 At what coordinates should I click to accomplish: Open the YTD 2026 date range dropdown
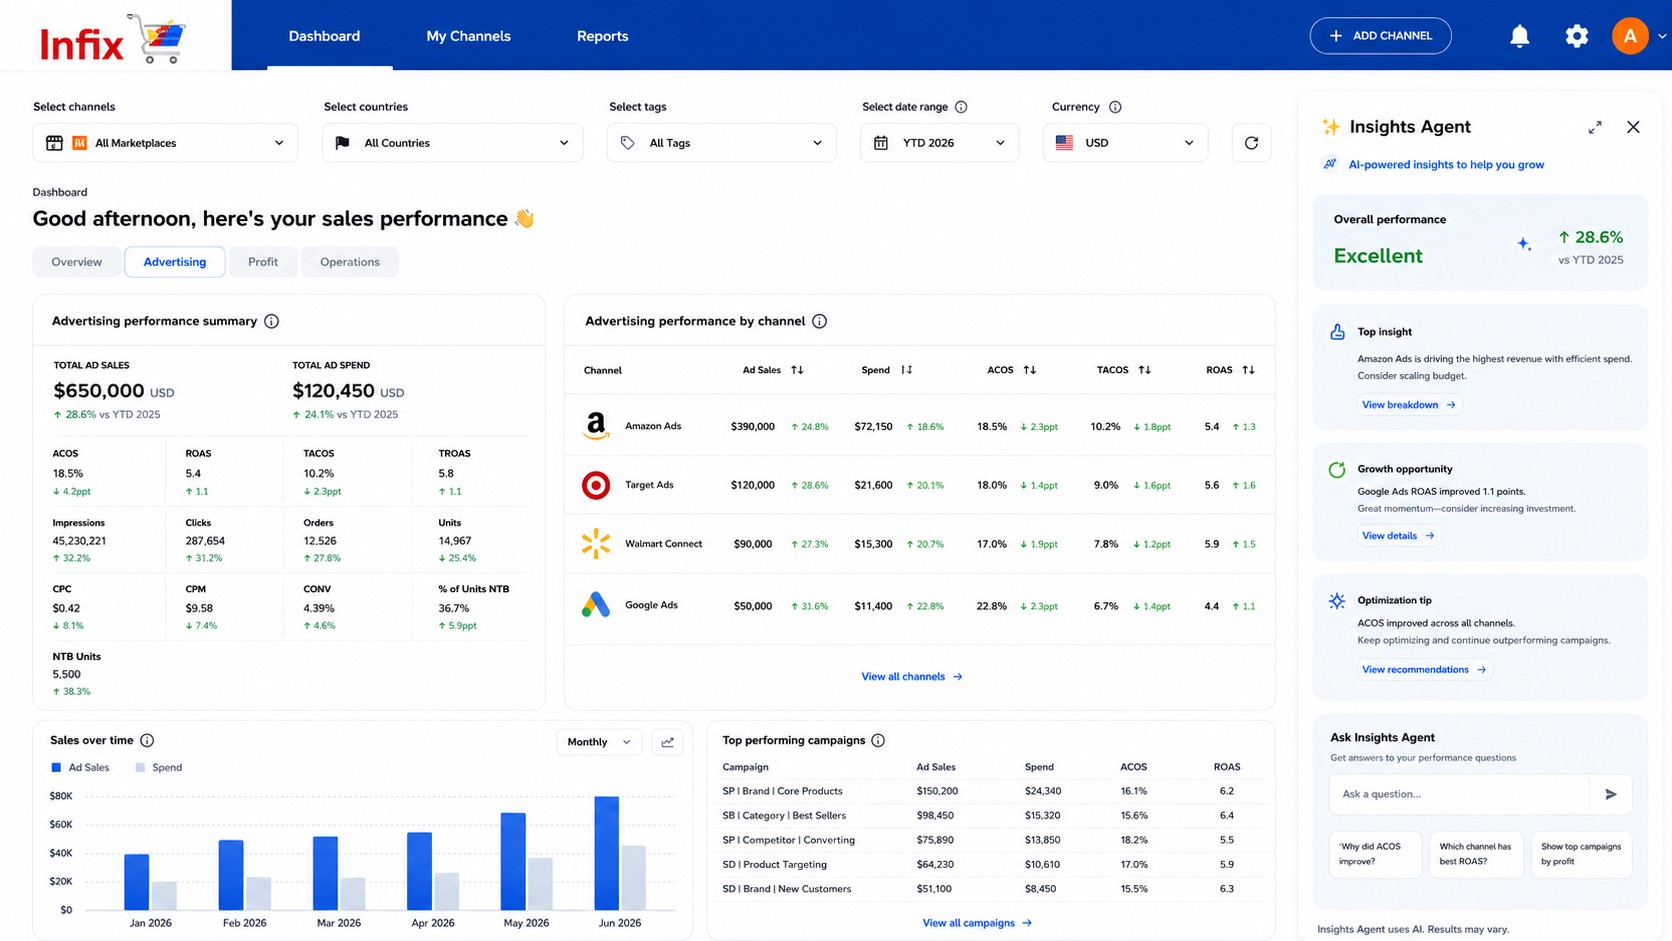[939, 143]
